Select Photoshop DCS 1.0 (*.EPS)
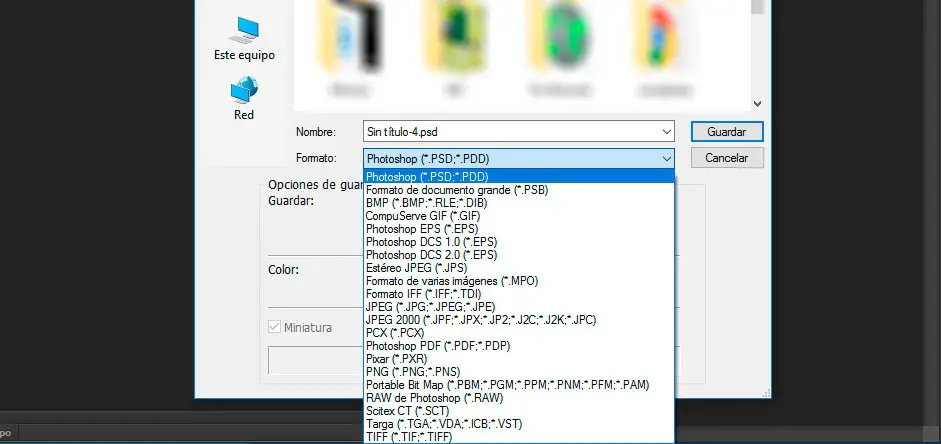941x444 pixels. 519,242
